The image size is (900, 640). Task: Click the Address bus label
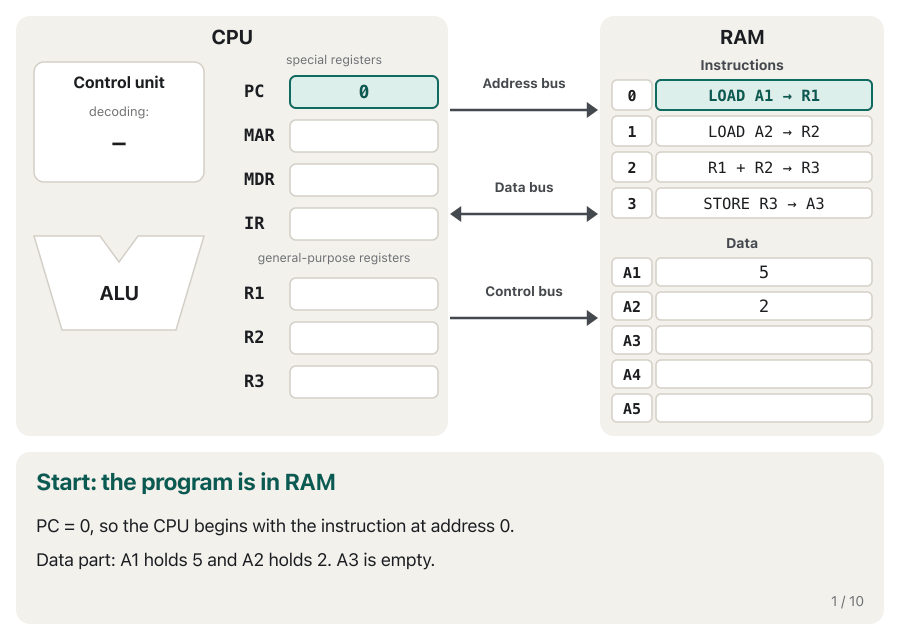coord(523,83)
